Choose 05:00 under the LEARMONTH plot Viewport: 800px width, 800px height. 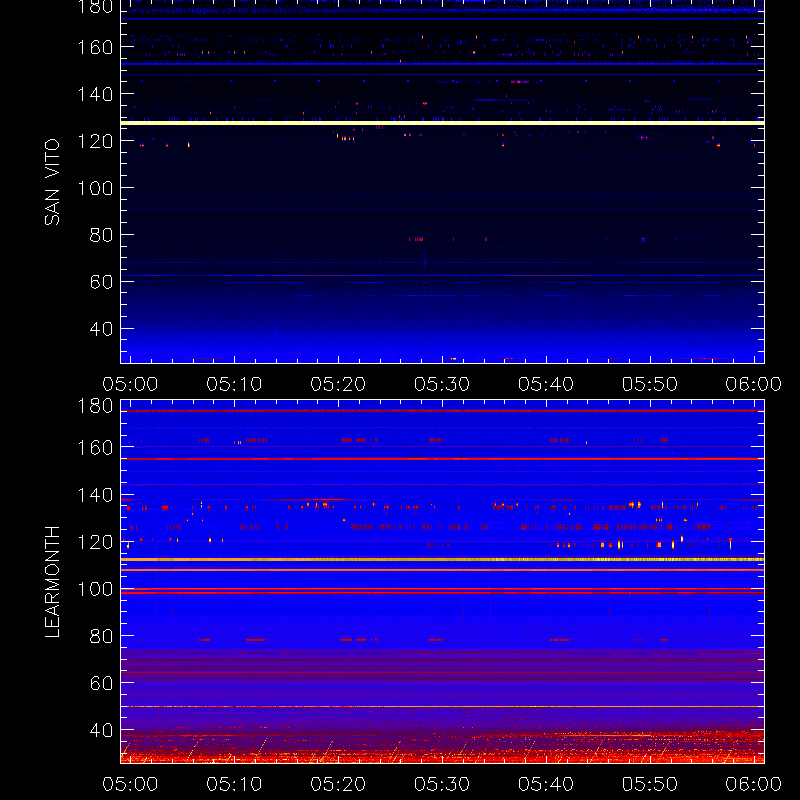[130, 784]
